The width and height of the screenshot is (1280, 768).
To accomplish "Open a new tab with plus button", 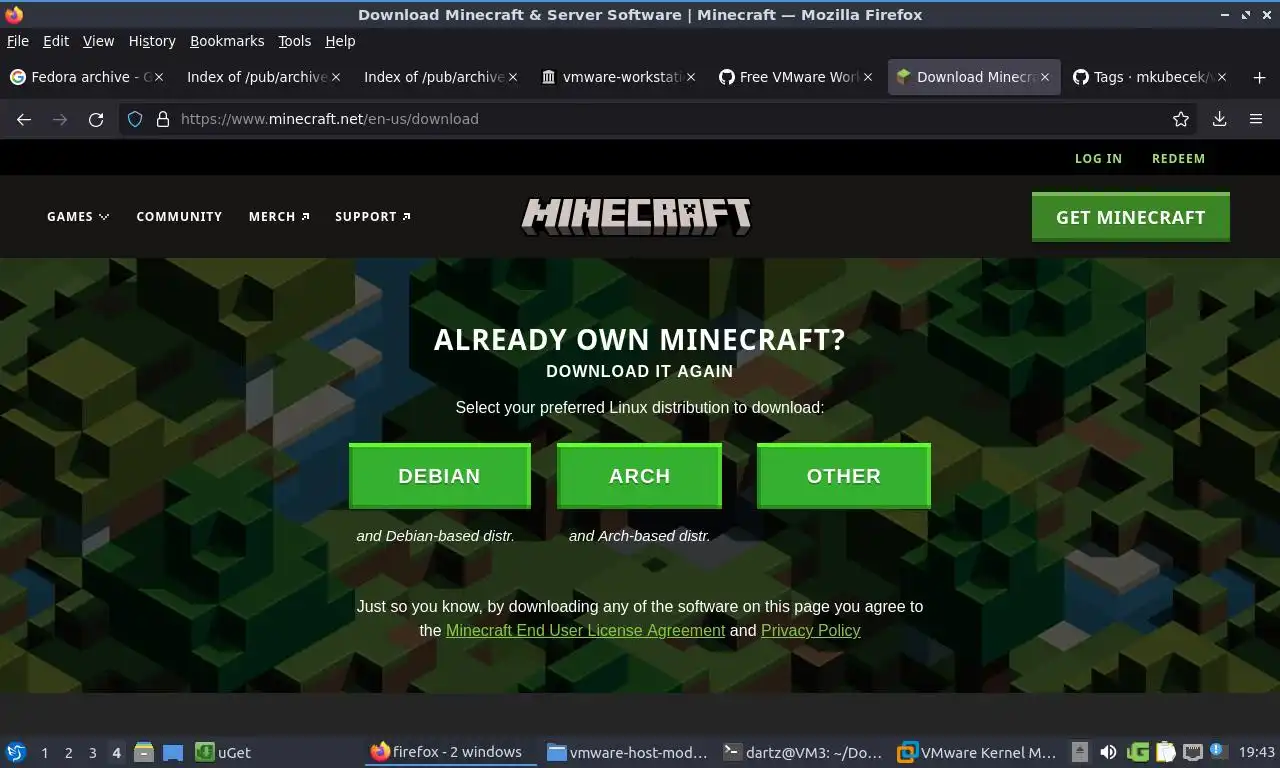I will [x=1259, y=77].
